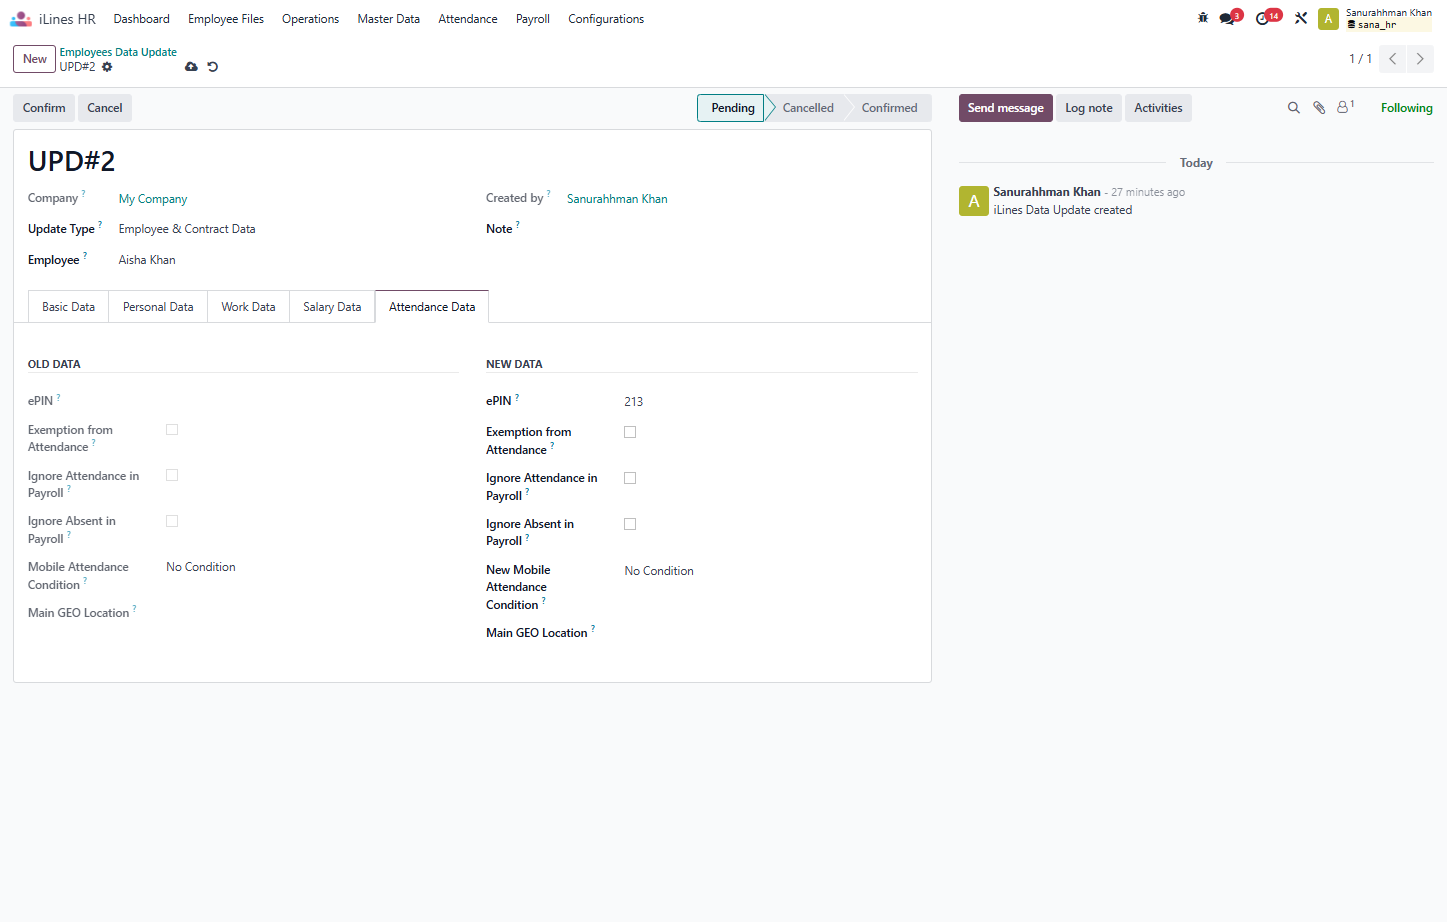Open the debug bug icon menu
This screenshot has width=1447, height=922.
click(1203, 18)
